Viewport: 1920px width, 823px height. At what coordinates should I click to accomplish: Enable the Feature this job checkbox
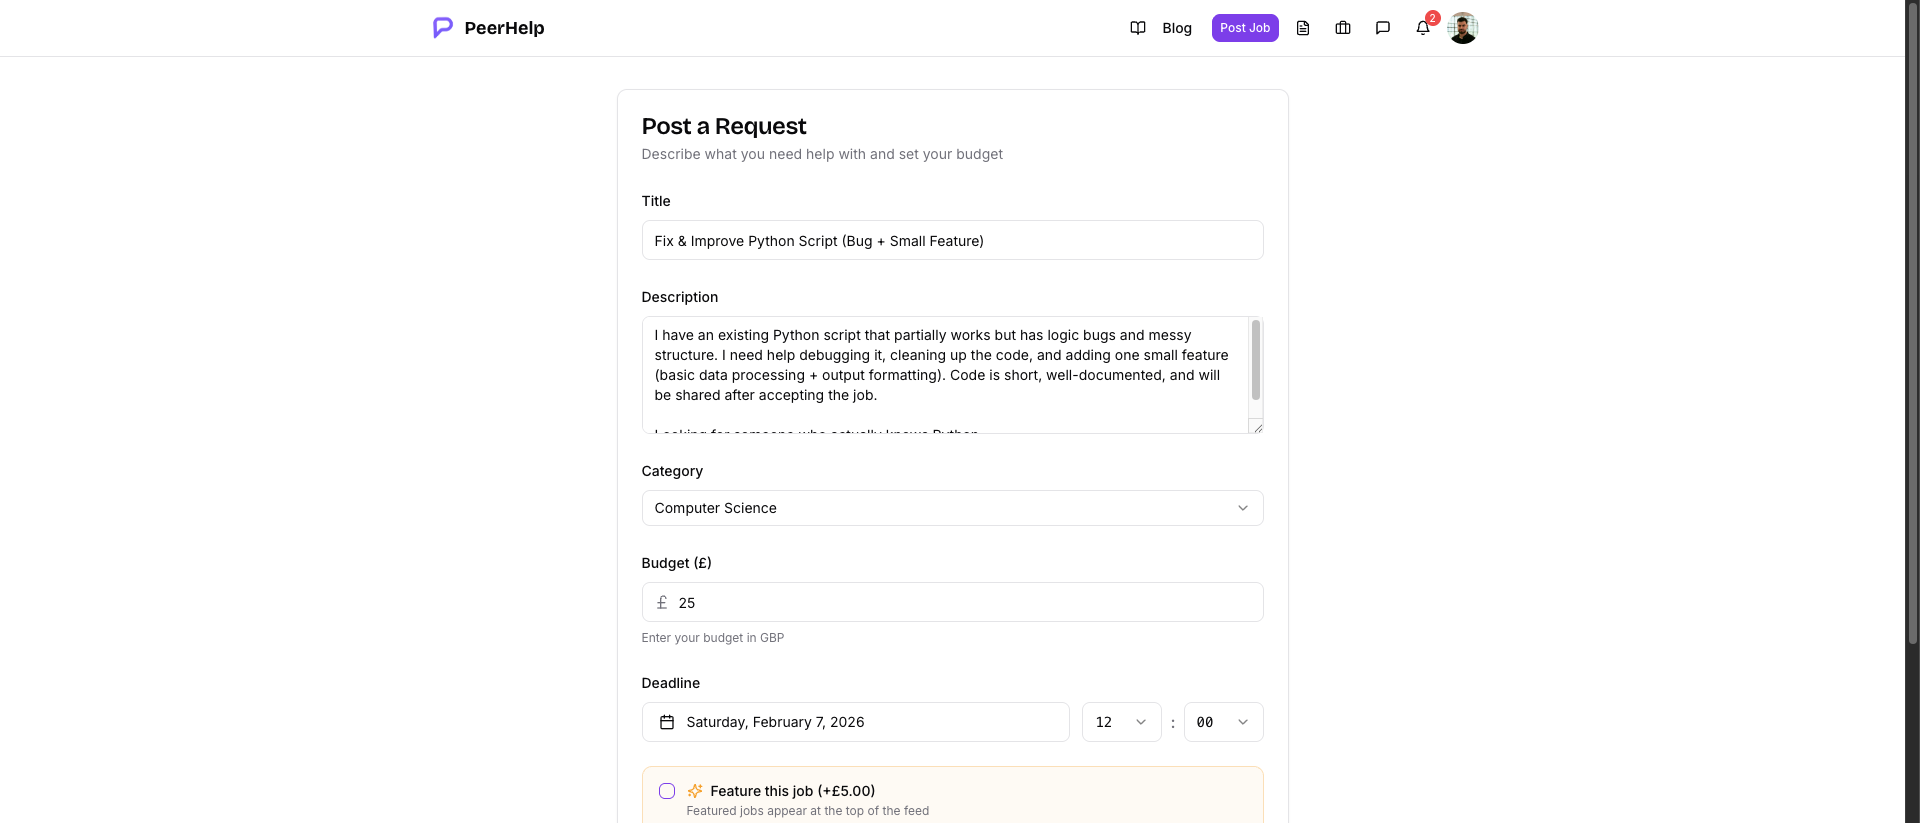click(667, 791)
